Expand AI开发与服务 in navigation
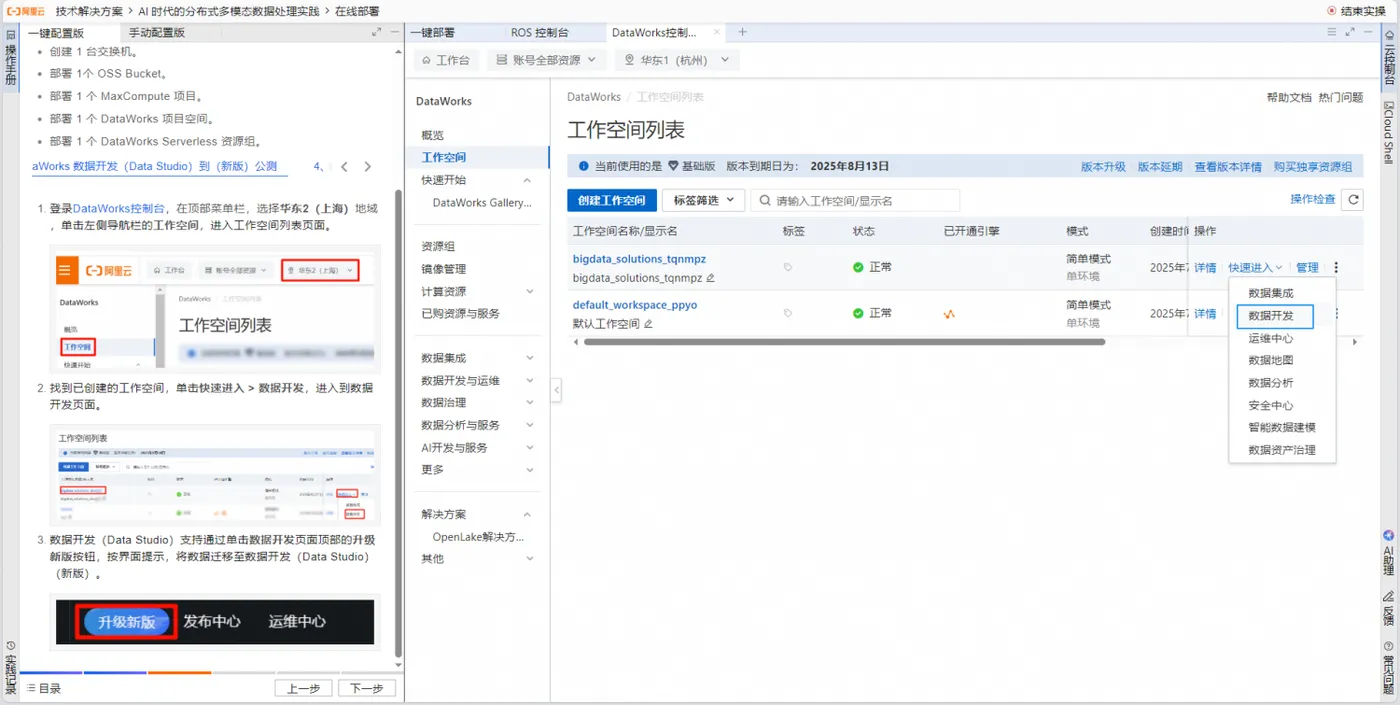1400x705 pixels. 529,448
